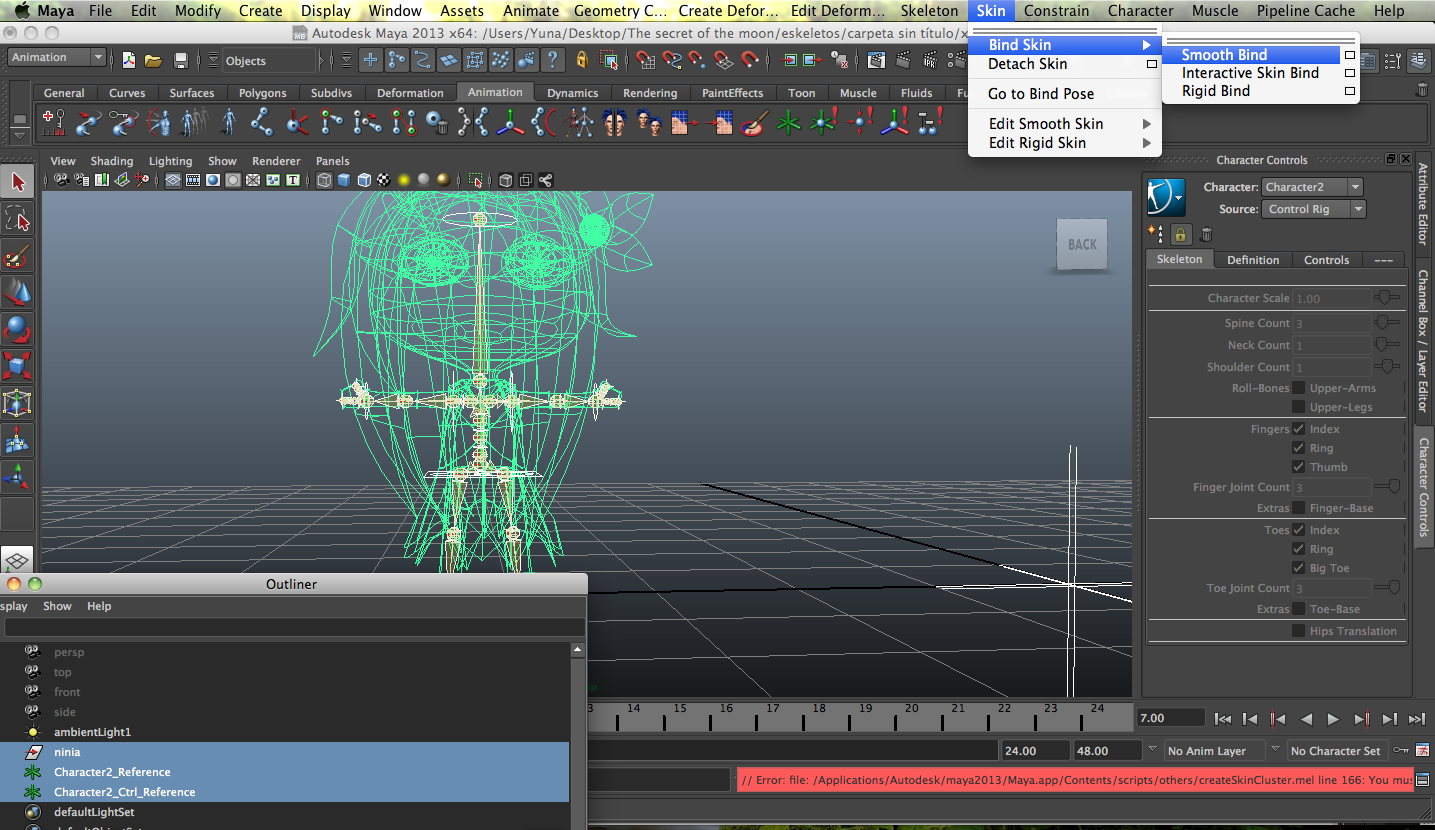Toggle Roll-Bones Upper-Arms checkbox
The width and height of the screenshot is (1435, 830).
(1298, 388)
